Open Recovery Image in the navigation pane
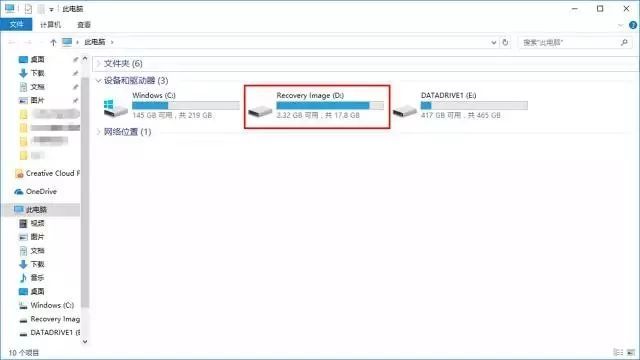 pyautogui.click(x=55, y=319)
